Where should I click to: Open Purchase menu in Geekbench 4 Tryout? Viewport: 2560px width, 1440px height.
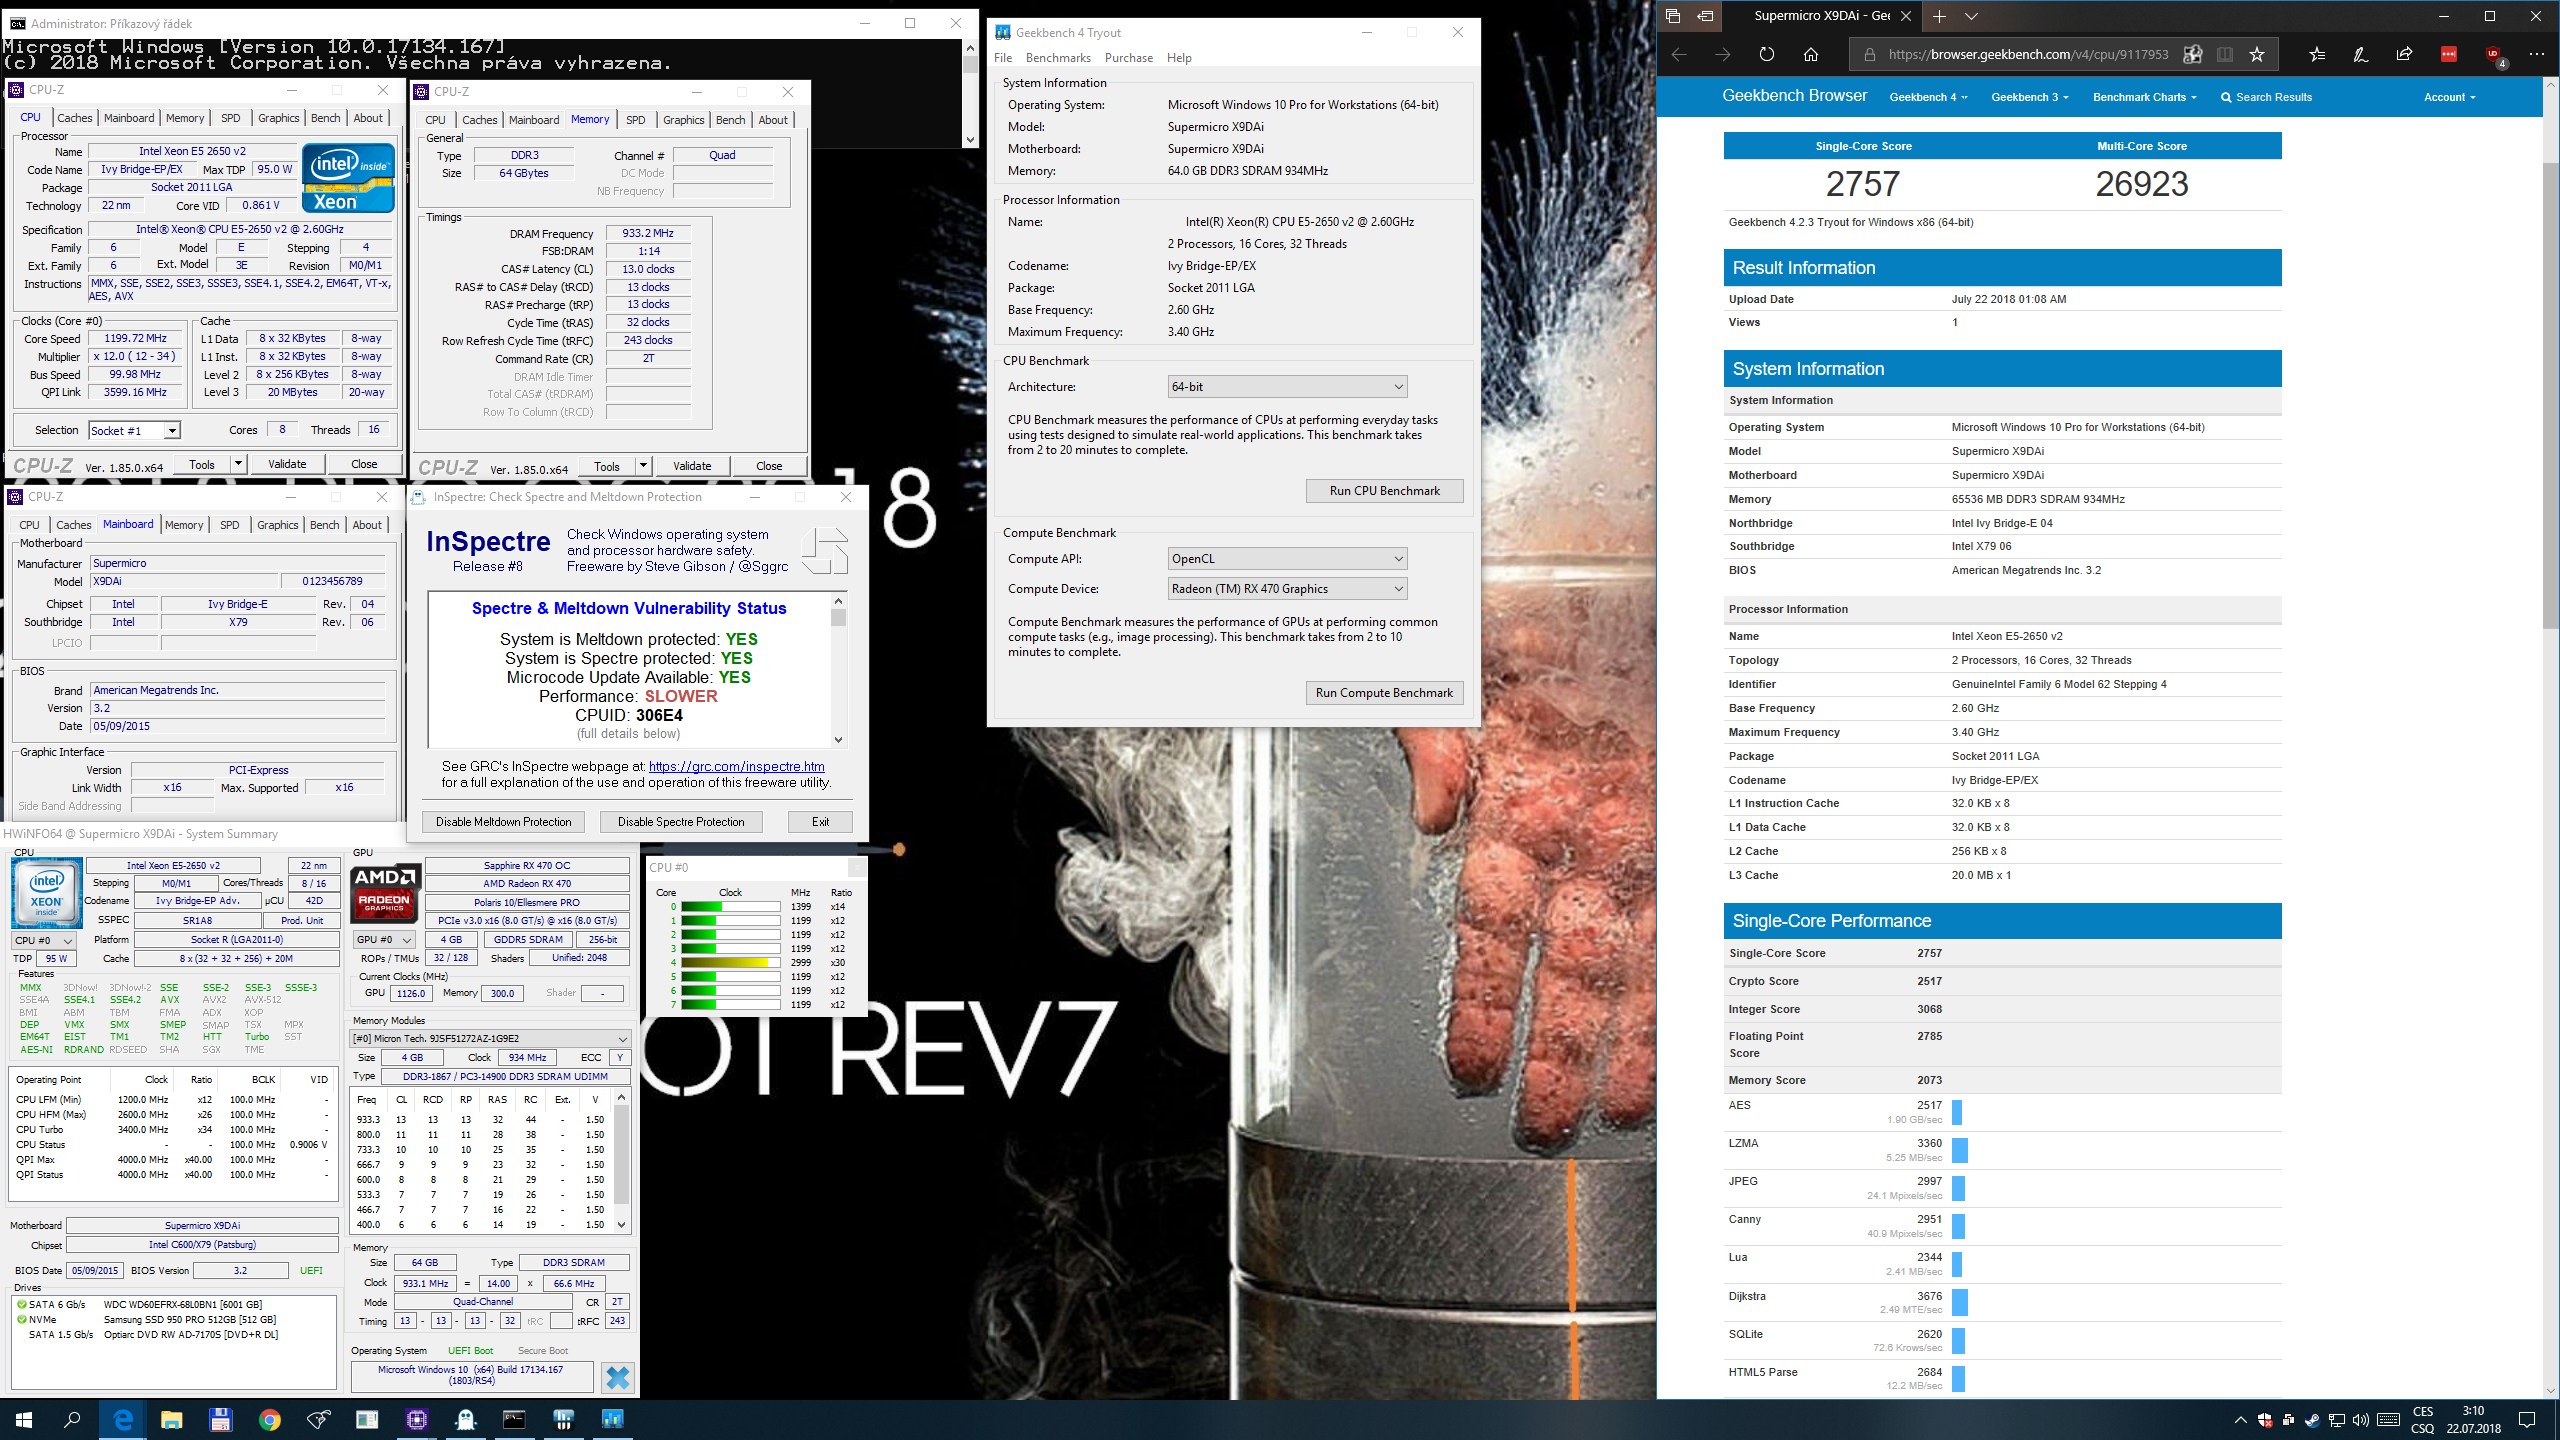click(1129, 58)
